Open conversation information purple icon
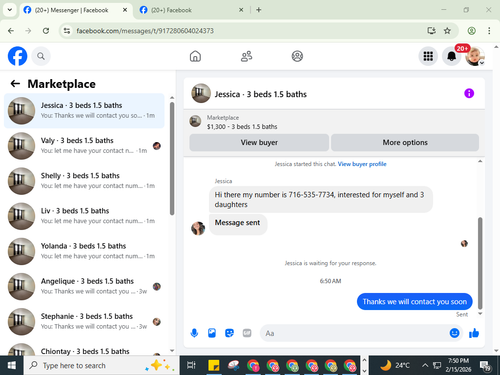500x375 pixels. click(x=469, y=93)
